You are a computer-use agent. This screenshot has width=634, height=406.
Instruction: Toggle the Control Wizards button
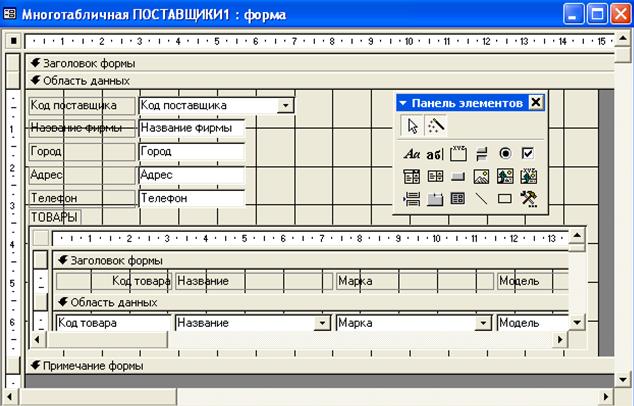coord(436,126)
